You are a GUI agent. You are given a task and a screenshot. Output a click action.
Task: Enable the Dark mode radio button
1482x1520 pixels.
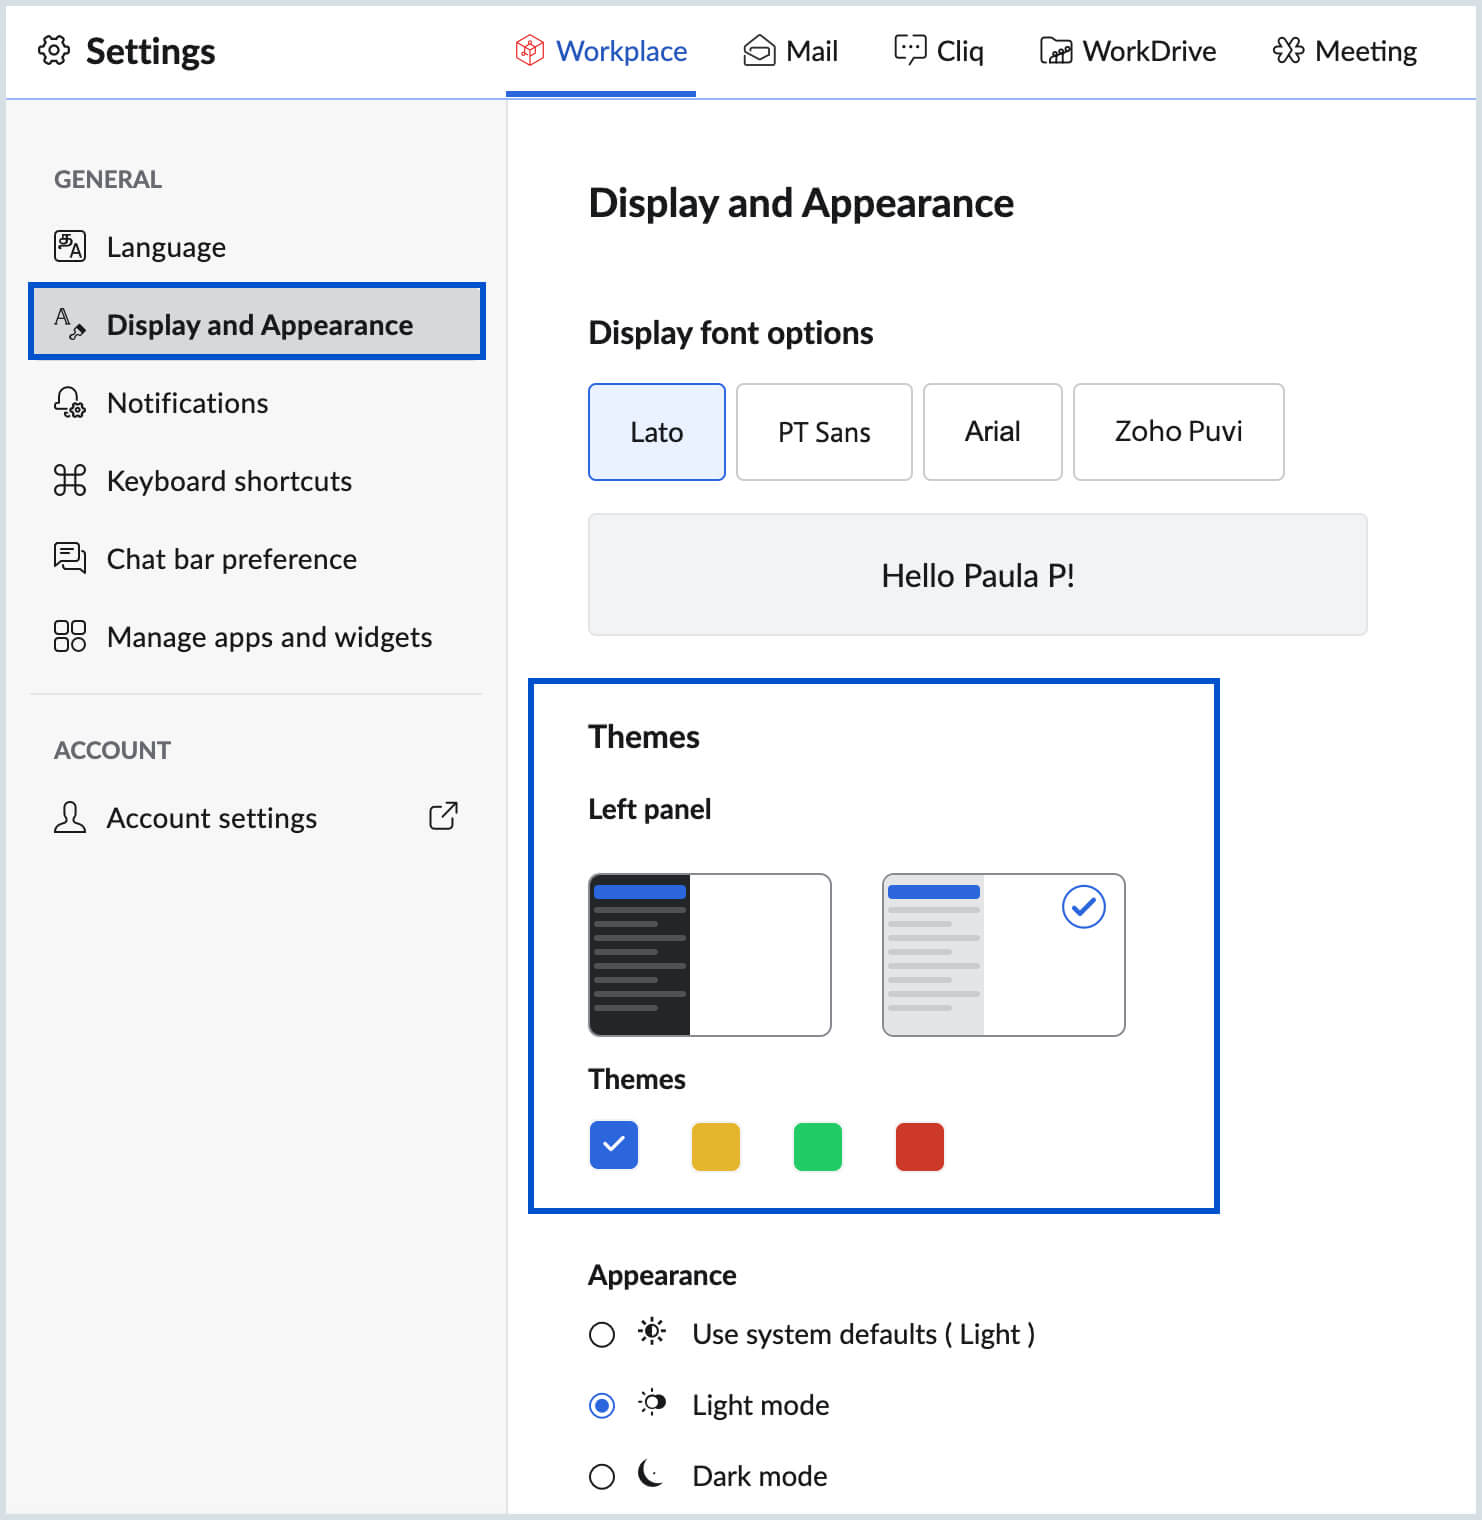click(602, 1477)
